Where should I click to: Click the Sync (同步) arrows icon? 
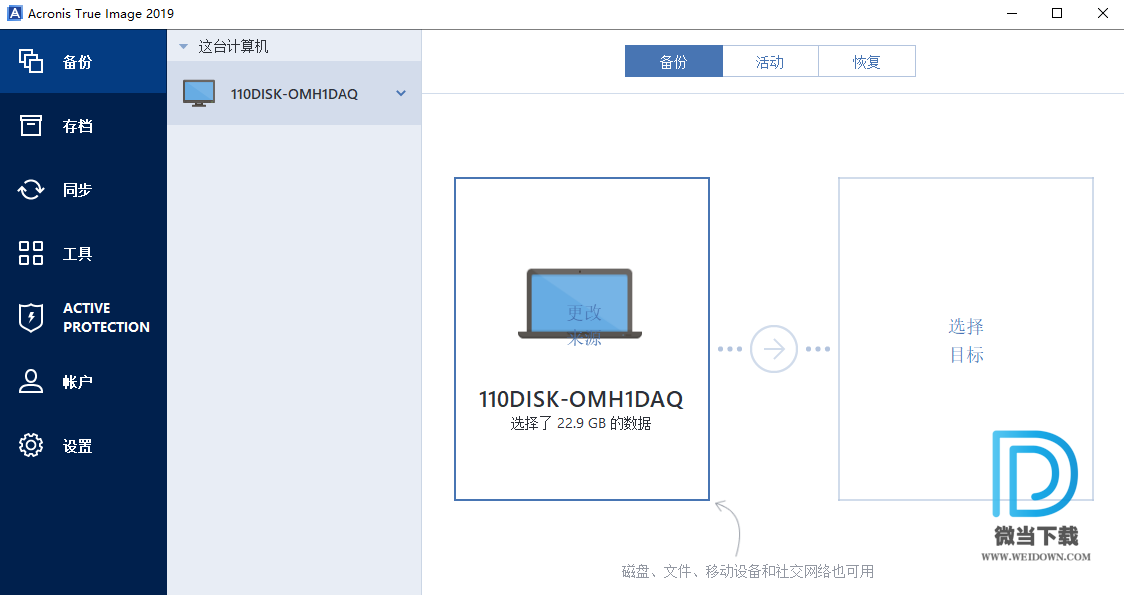tap(31, 189)
